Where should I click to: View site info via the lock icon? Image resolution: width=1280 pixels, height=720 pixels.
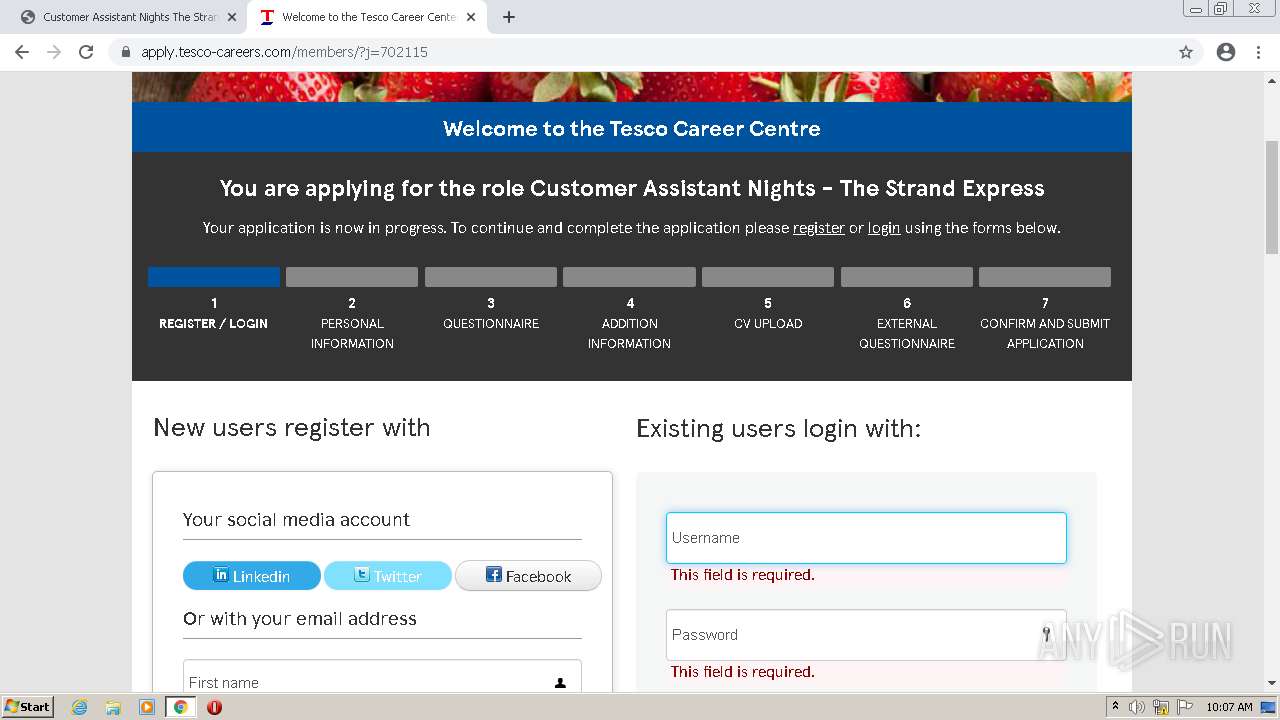[x=126, y=52]
